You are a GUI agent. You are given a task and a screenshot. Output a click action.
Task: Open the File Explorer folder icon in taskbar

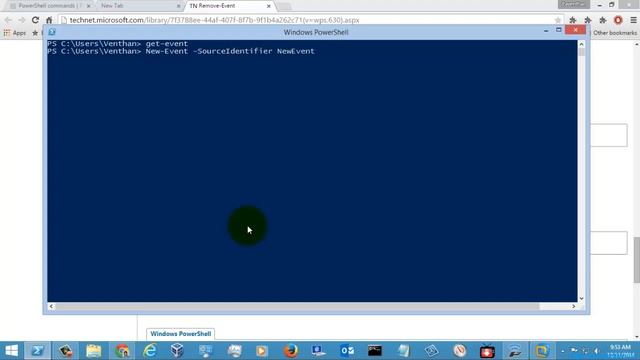[93, 351]
